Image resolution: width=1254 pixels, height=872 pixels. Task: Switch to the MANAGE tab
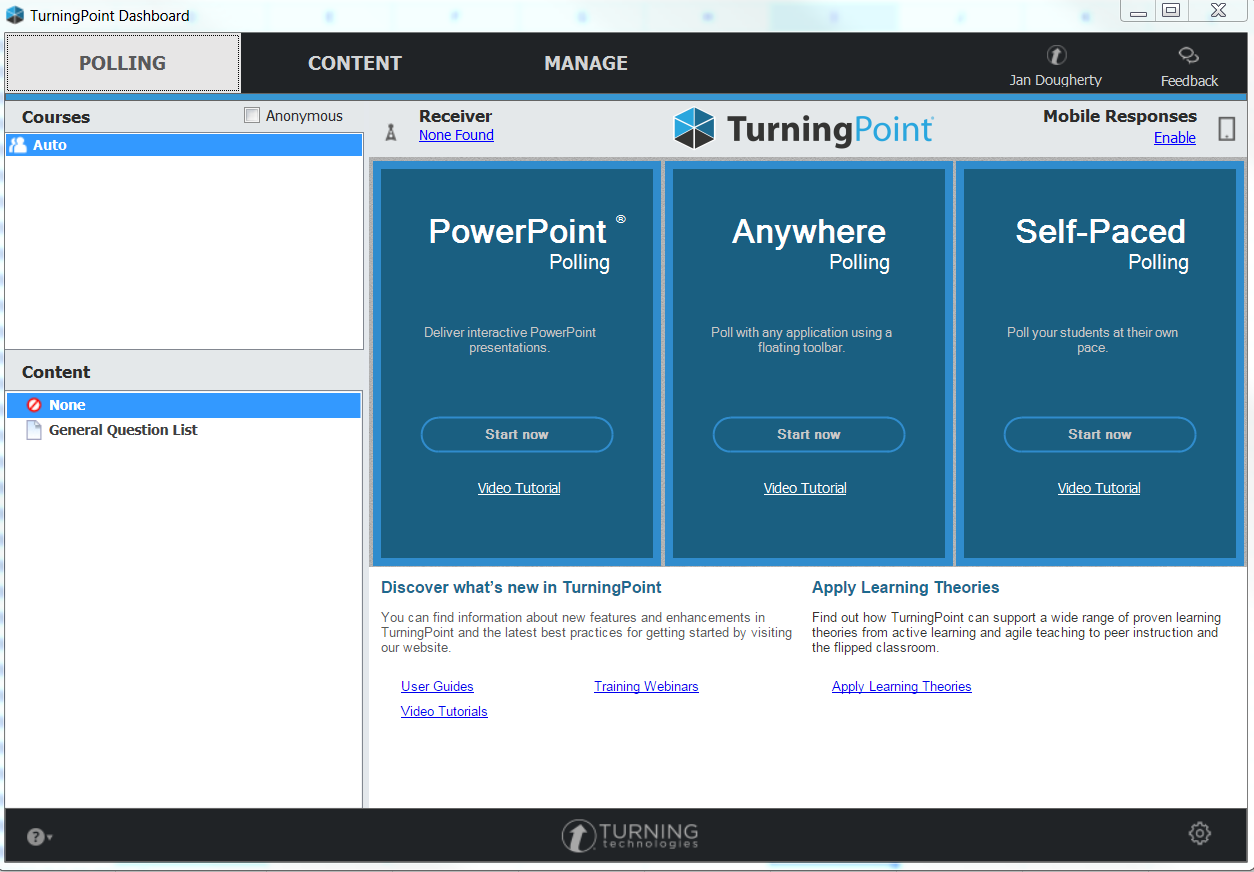click(586, 63)
